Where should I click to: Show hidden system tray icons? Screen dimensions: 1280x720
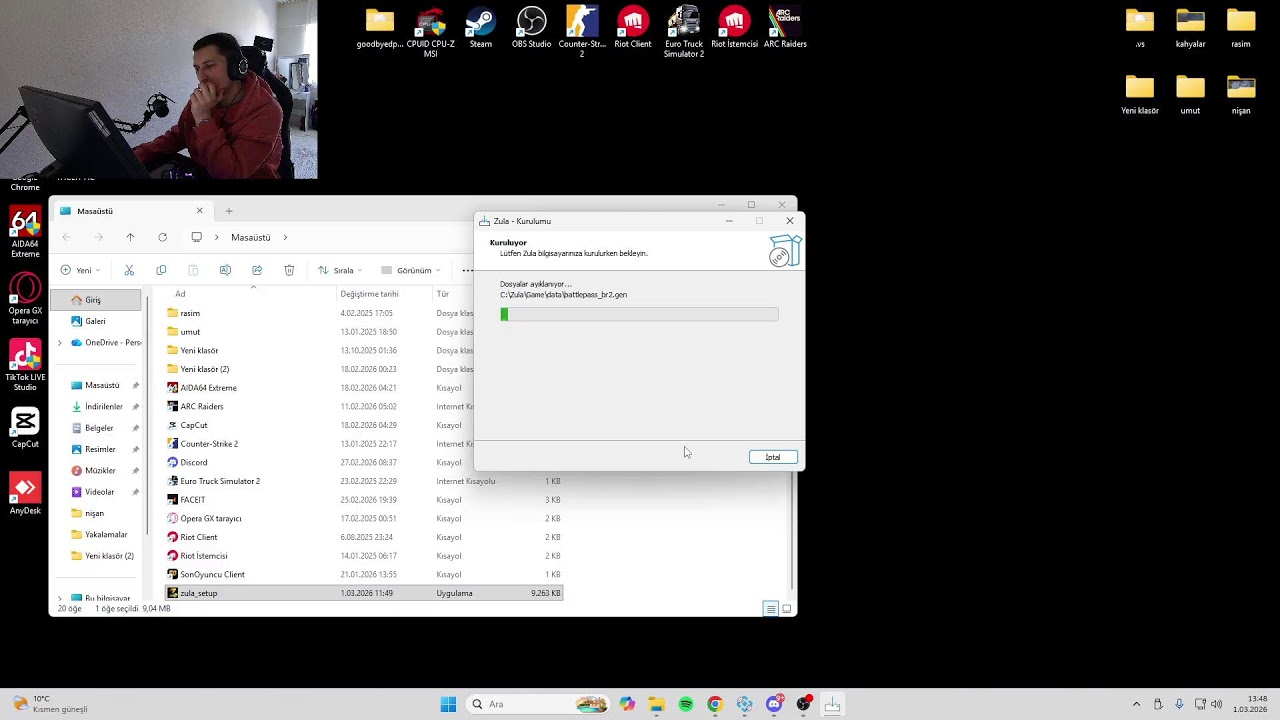pos(1136,704)
